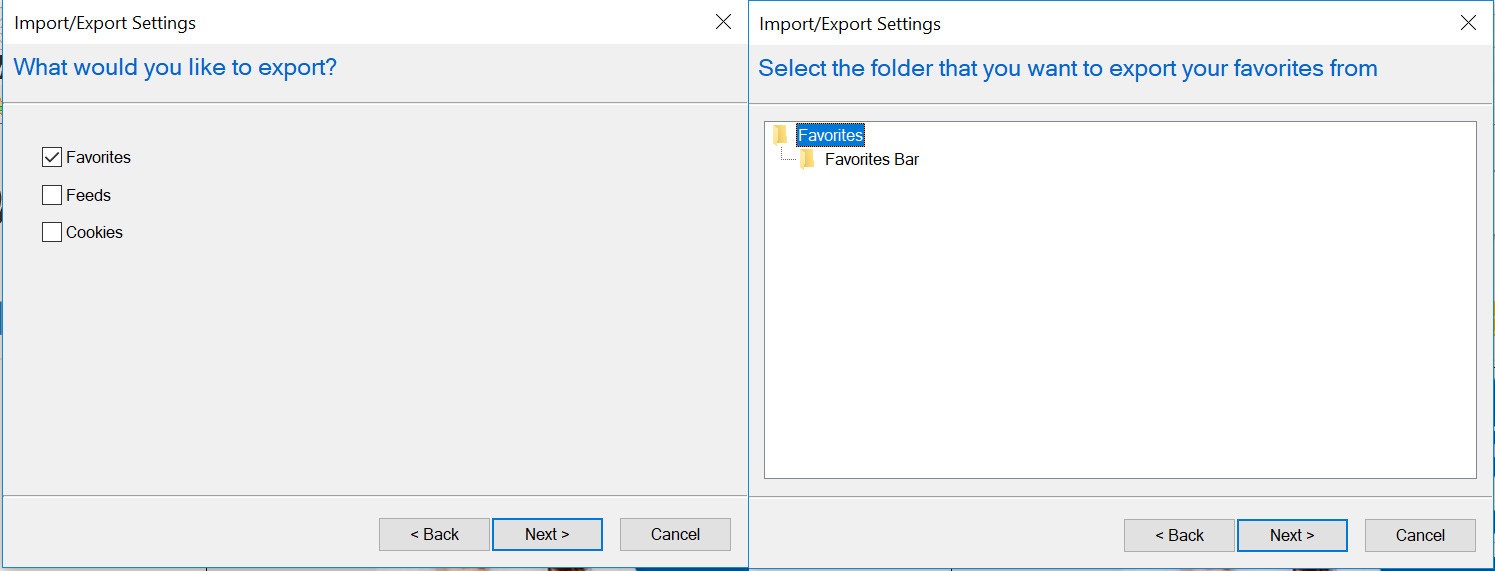The image size is (1495, 571).
Task: Cancel the folder selection dialog
Action: 1420,535
